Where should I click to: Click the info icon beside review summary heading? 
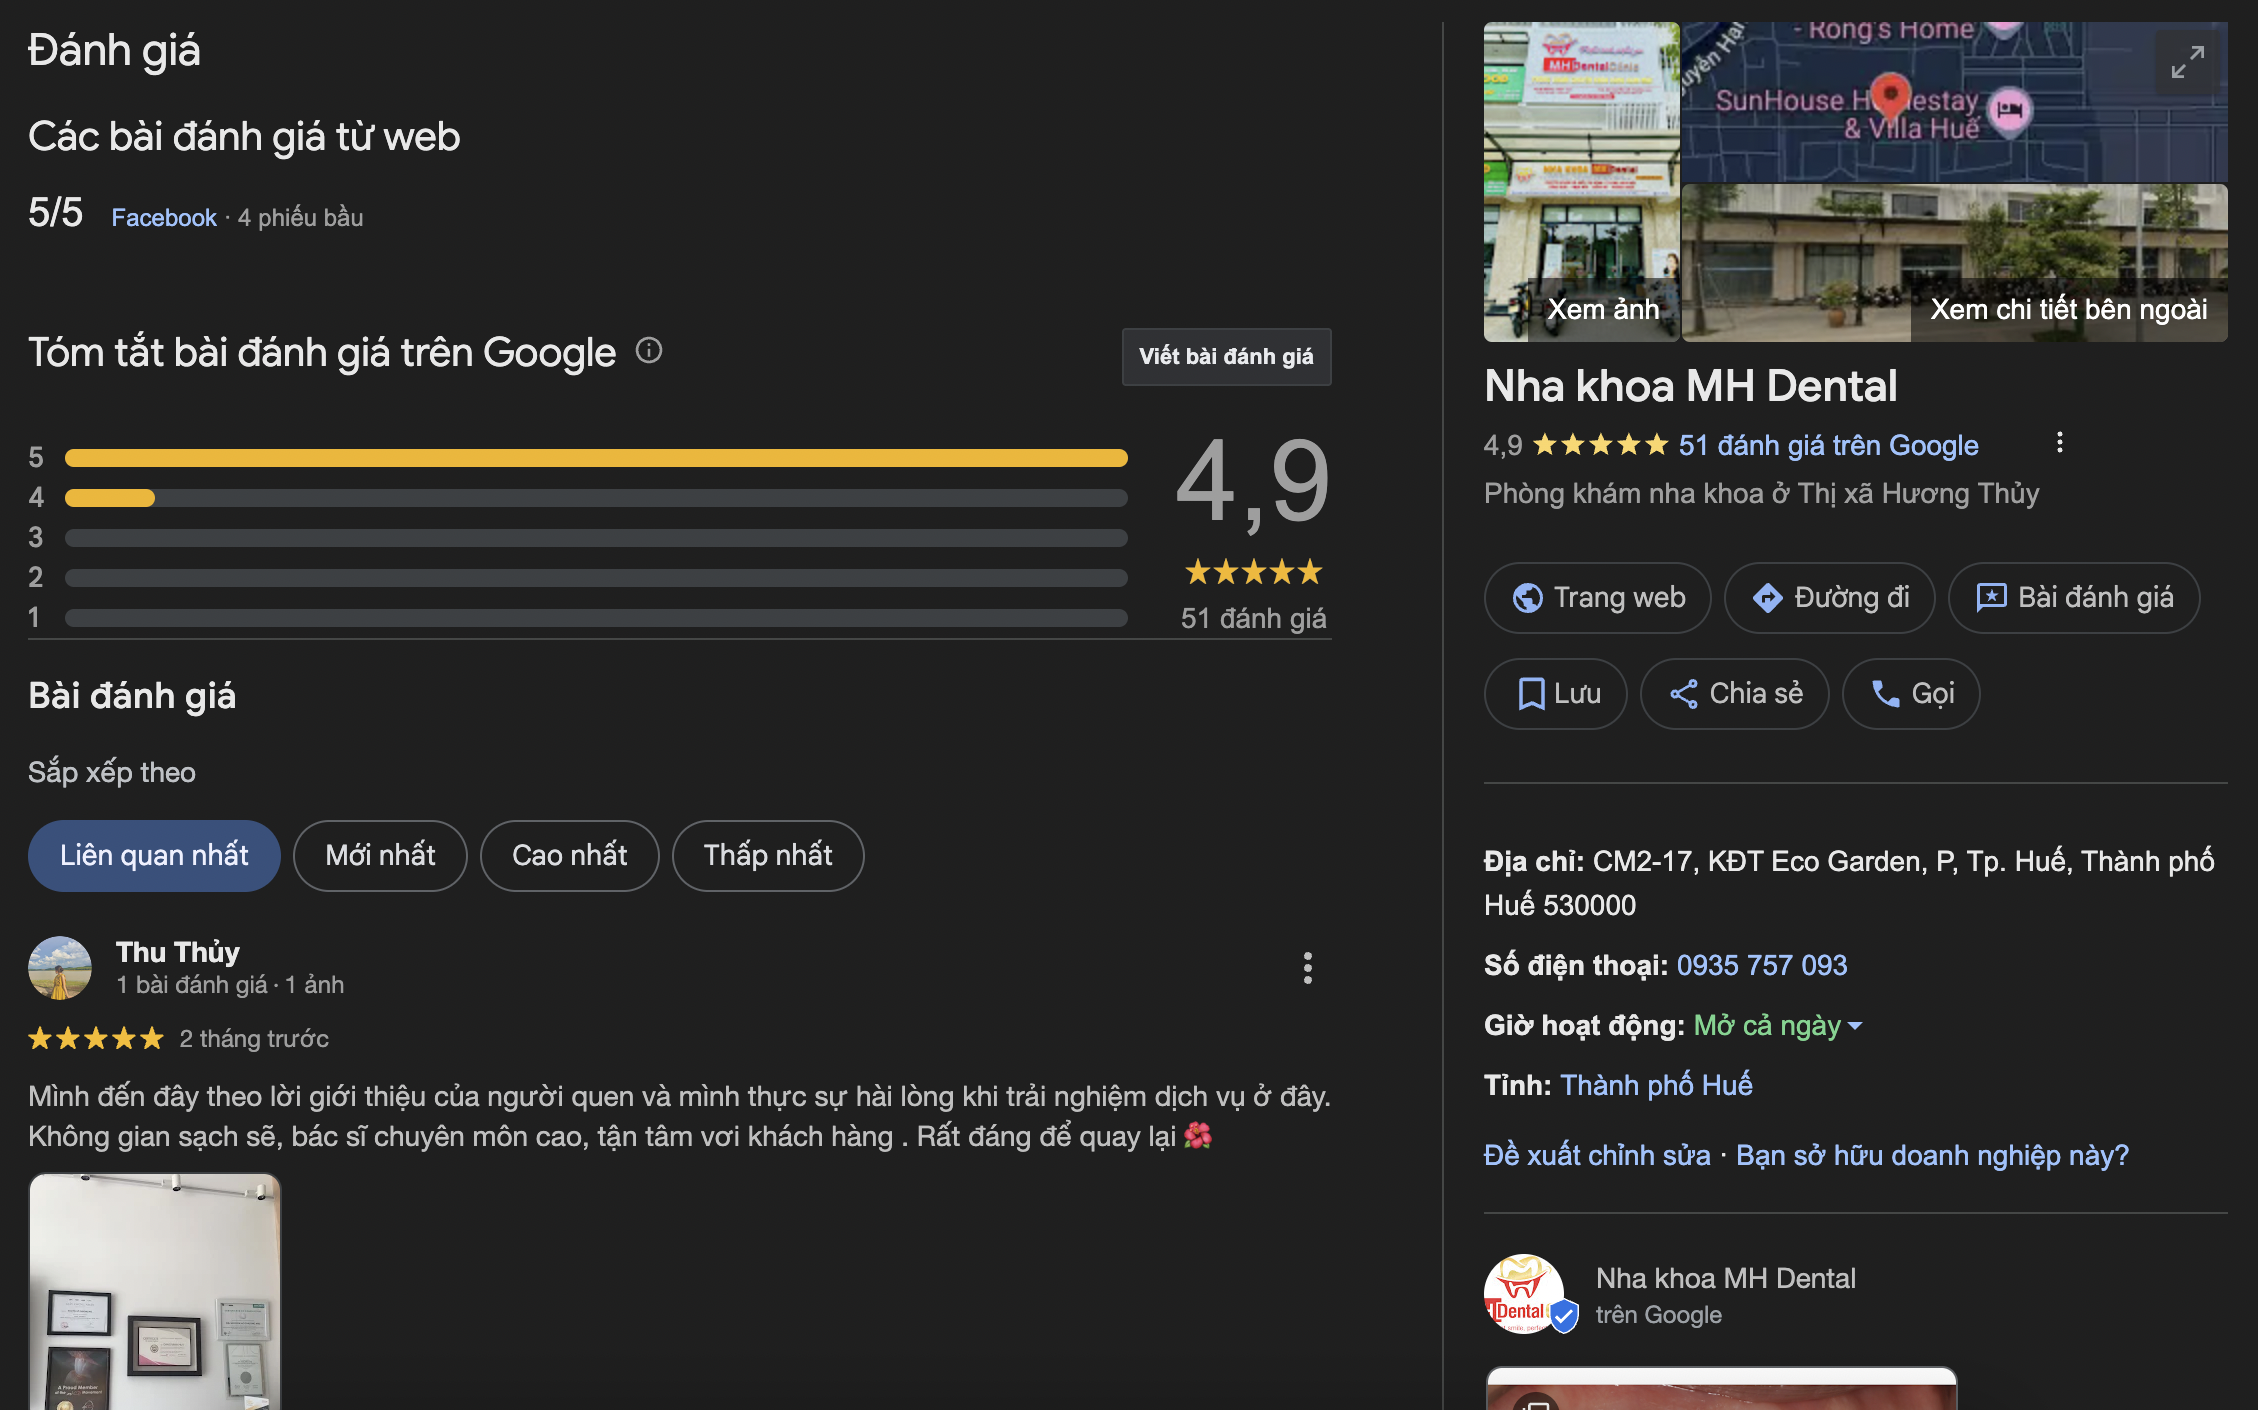point(649,351)
